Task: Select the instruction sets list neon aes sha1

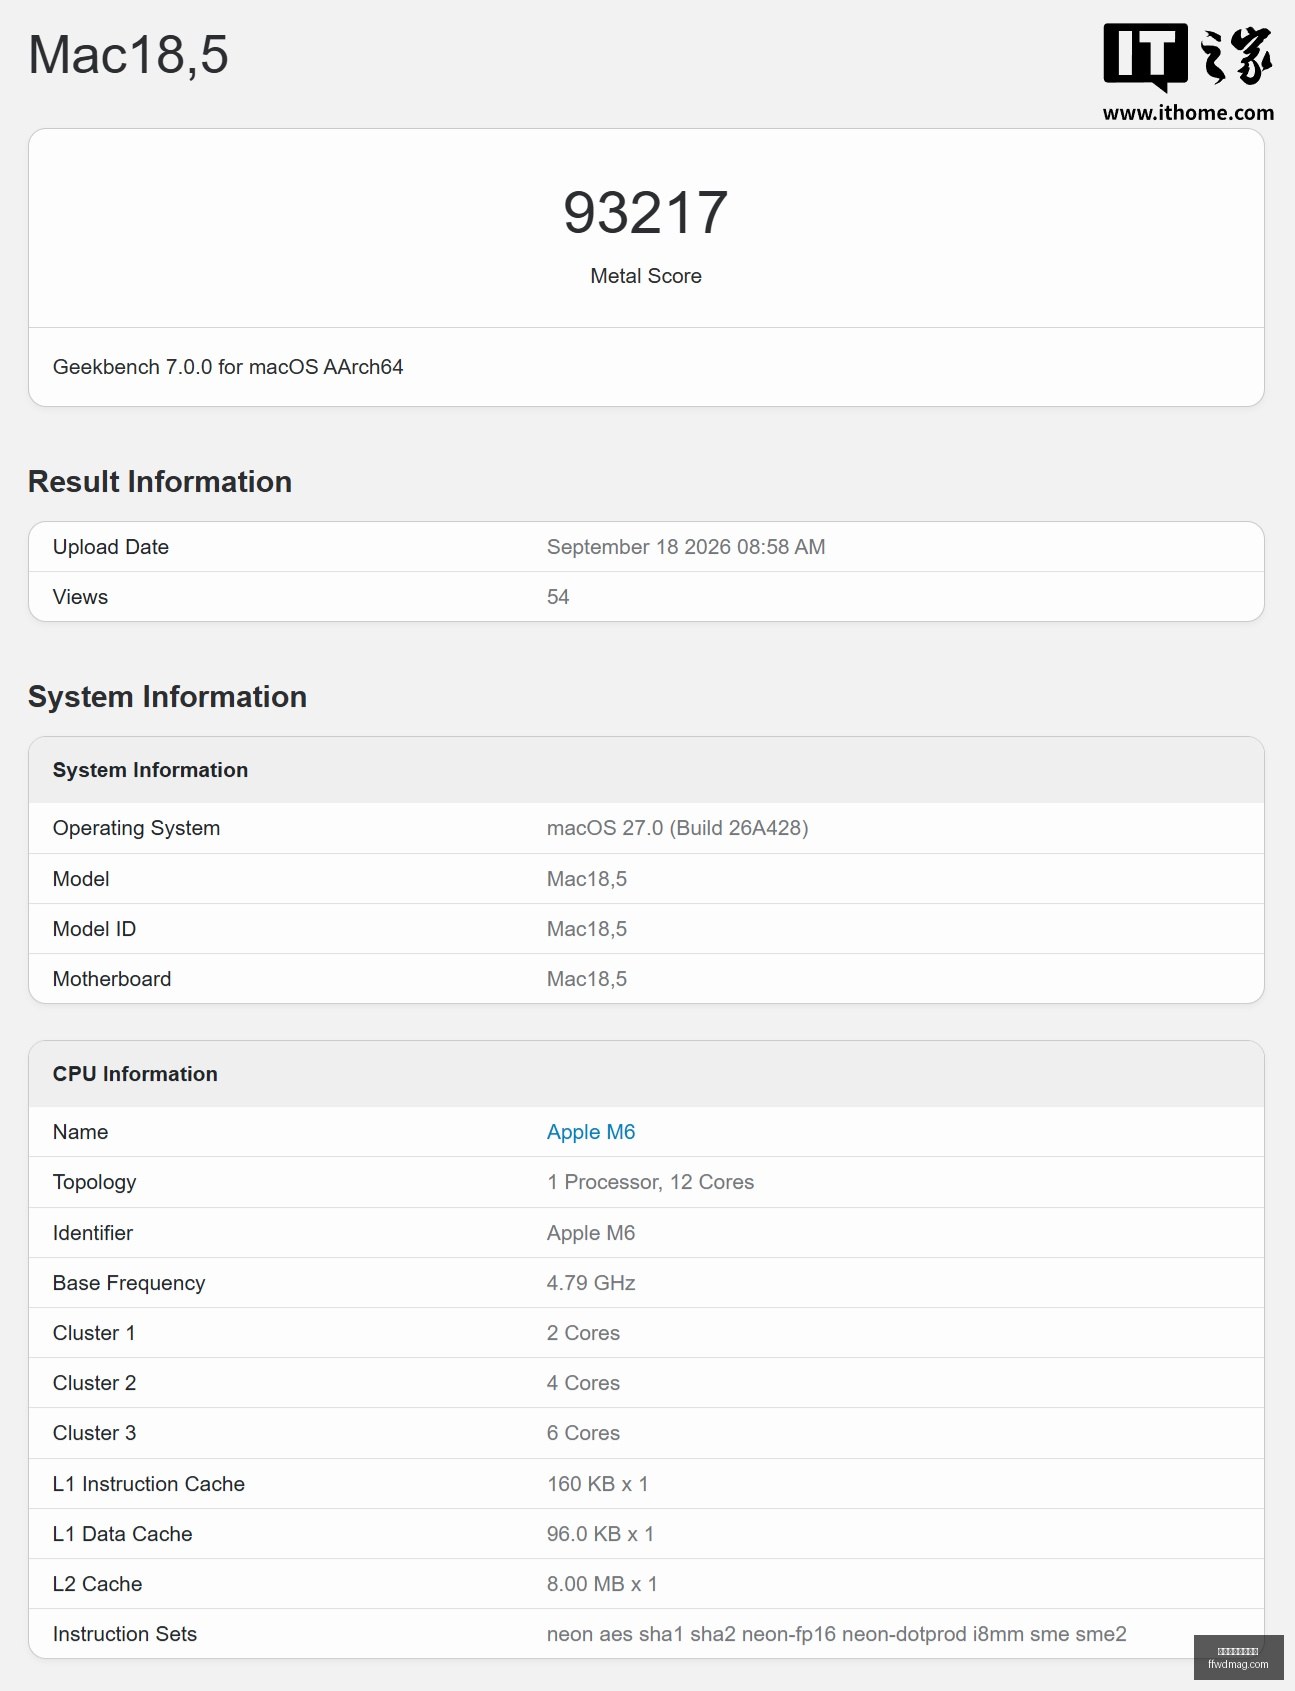Action: (x=836, y=1634)
